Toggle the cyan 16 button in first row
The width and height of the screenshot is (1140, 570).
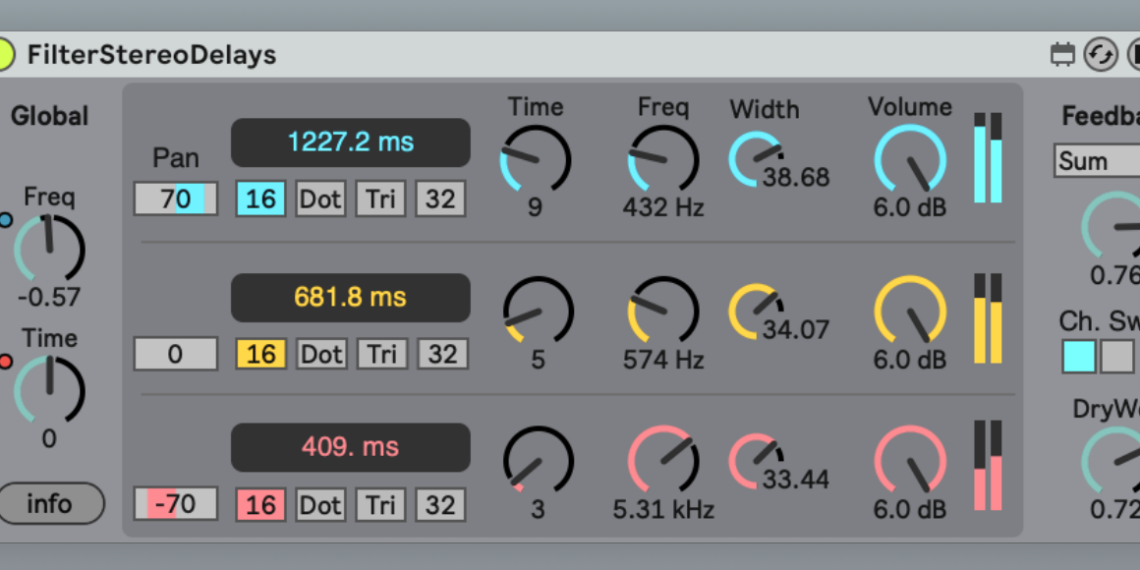click(261, 199)
